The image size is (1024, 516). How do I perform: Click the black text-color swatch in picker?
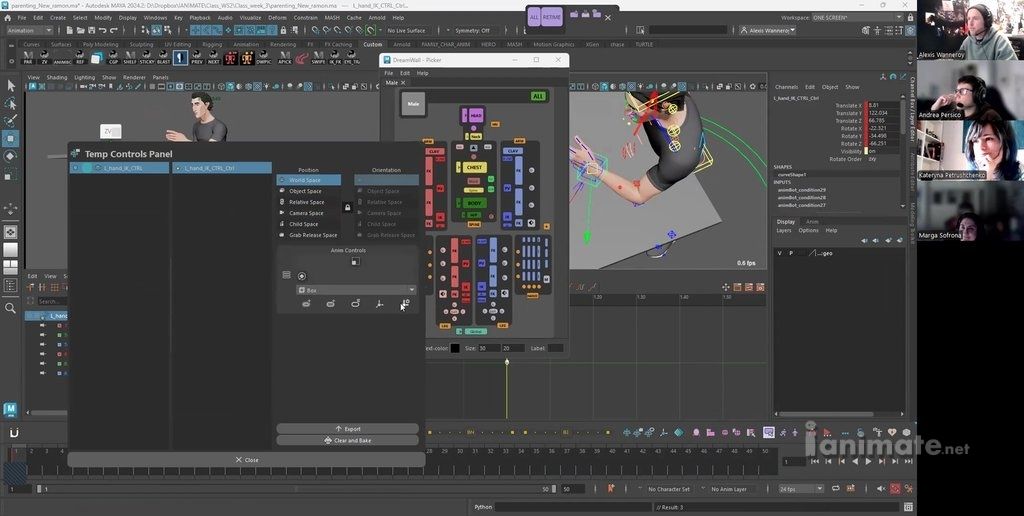[455, 348]
